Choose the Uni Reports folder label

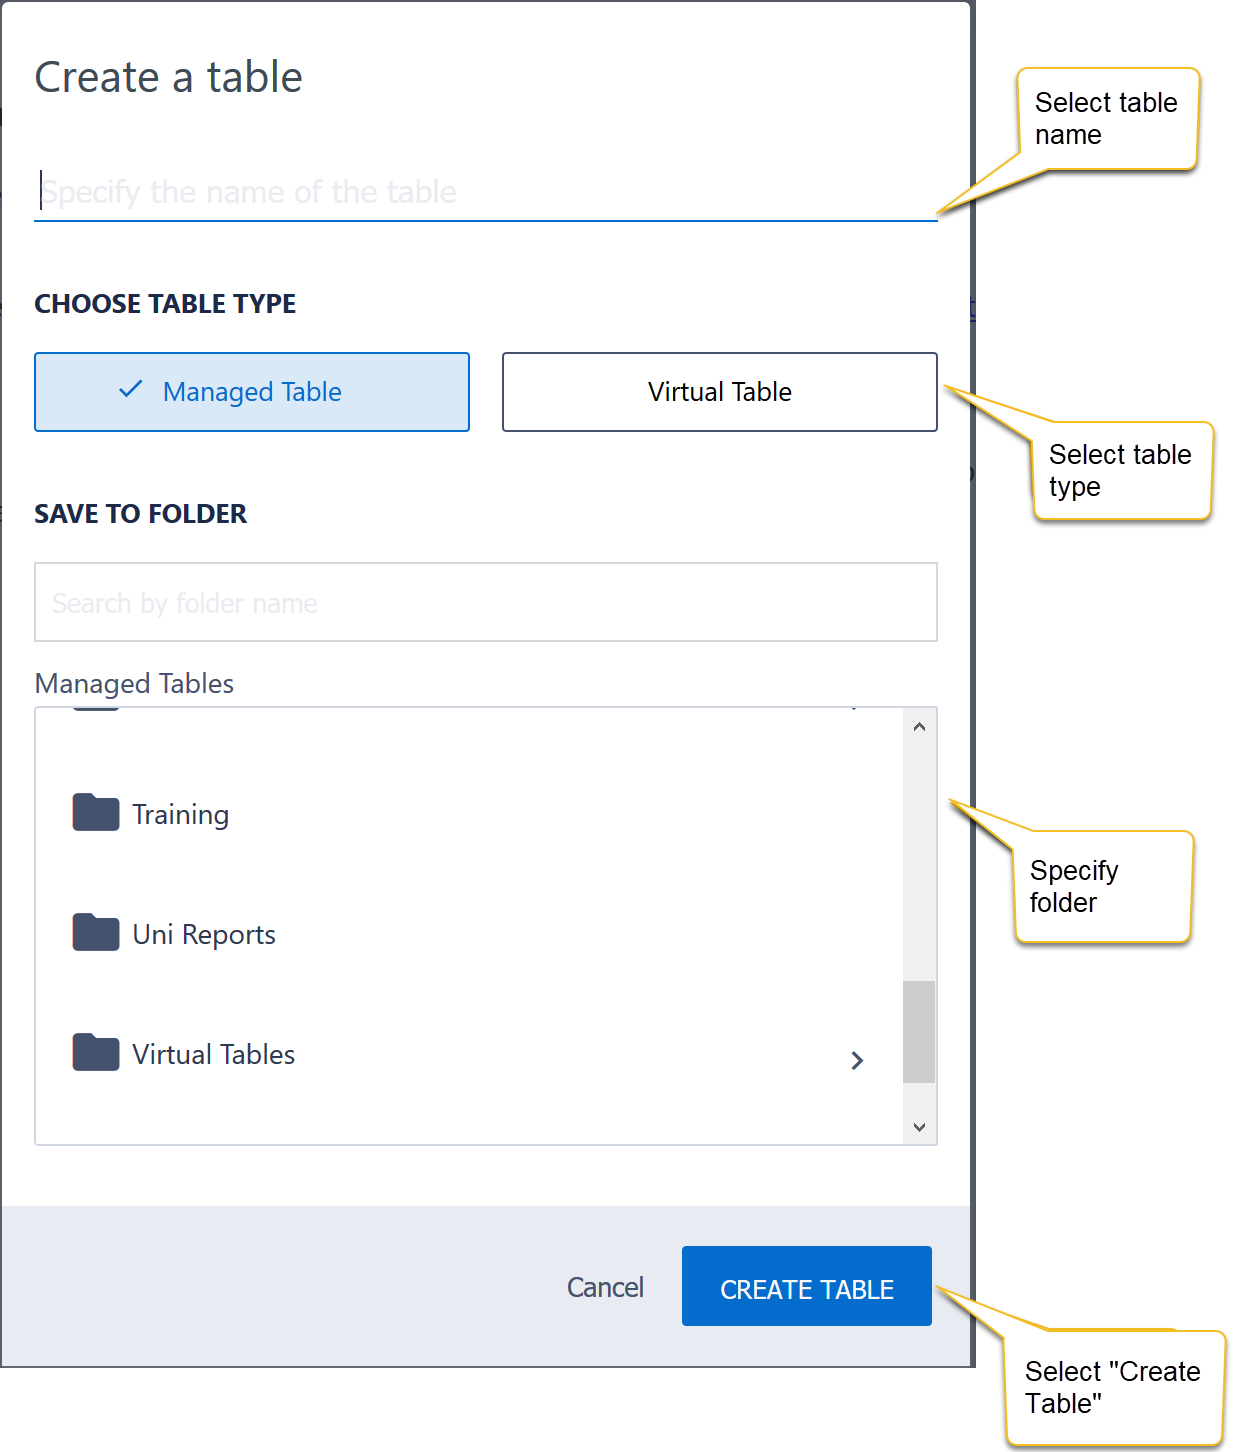(x=204, y=935)
